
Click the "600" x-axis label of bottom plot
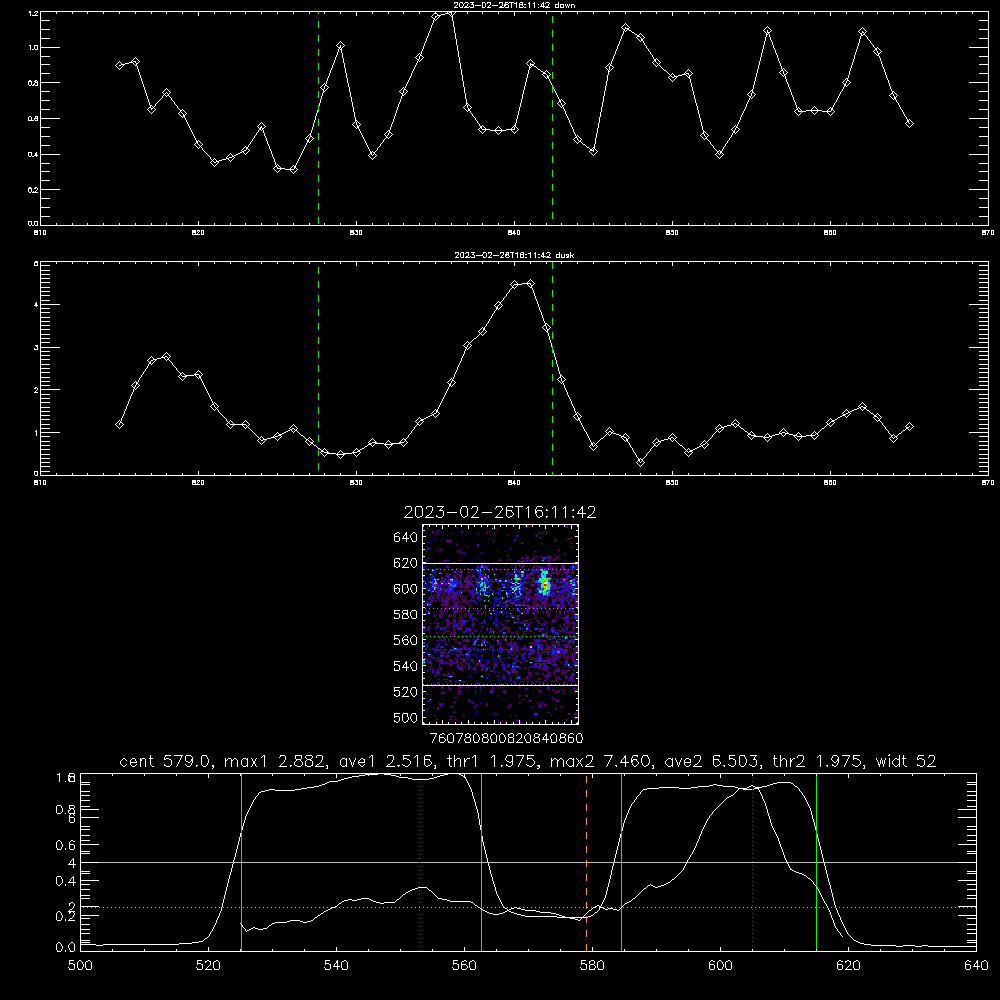720,966
